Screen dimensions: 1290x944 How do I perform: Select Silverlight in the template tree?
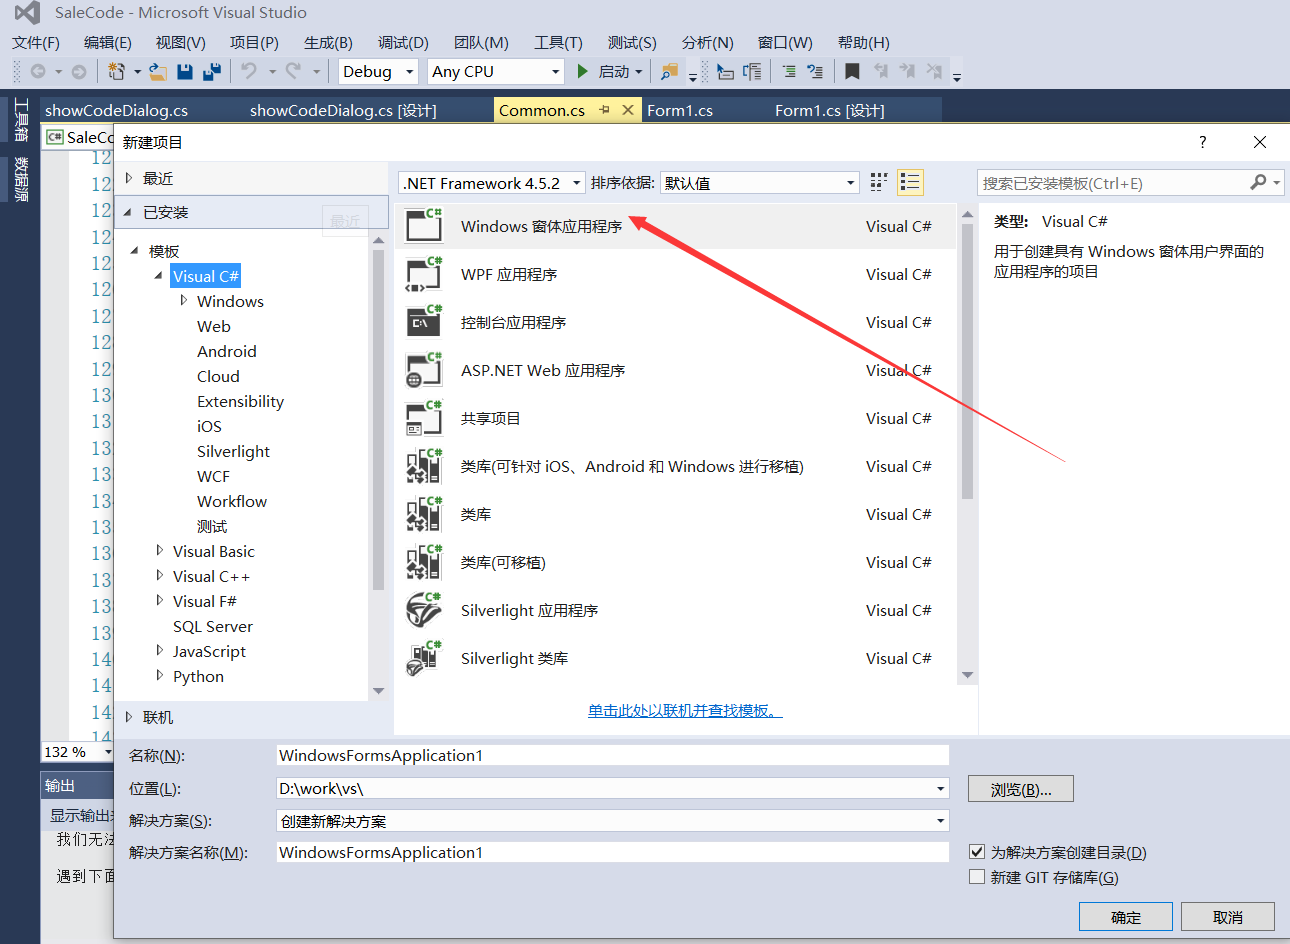233,451
